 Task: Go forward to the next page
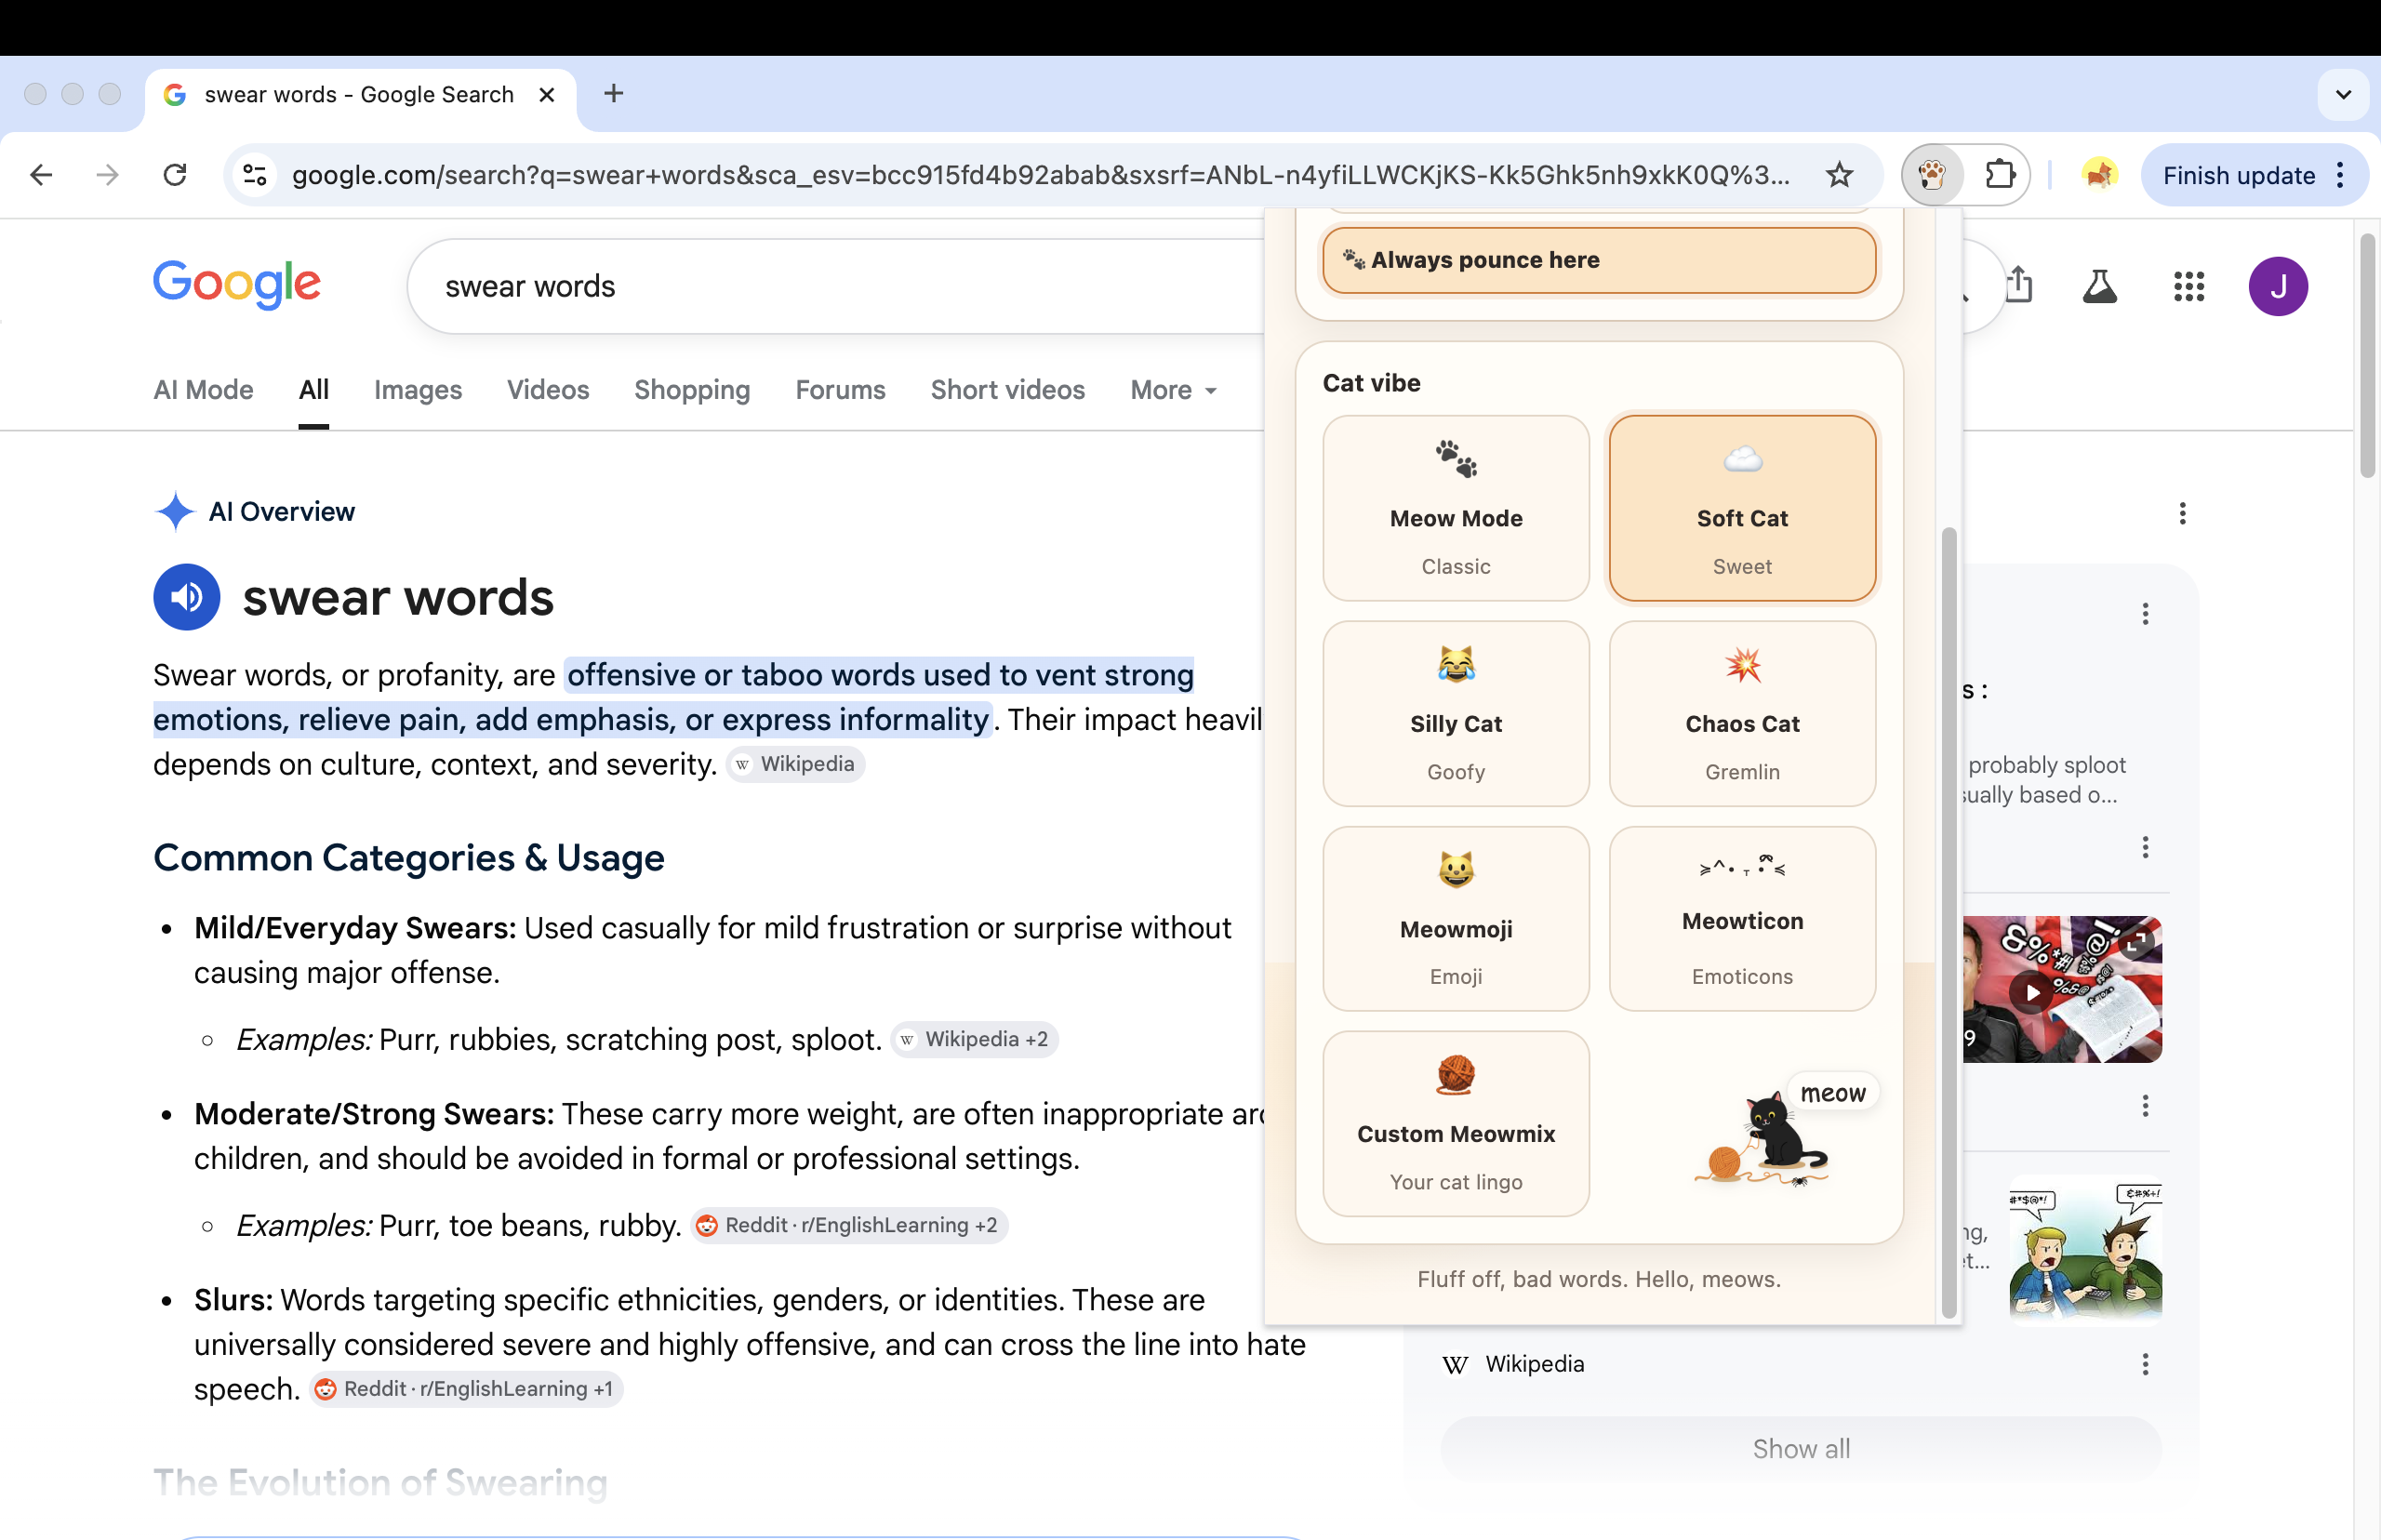(x=107, y=175)
